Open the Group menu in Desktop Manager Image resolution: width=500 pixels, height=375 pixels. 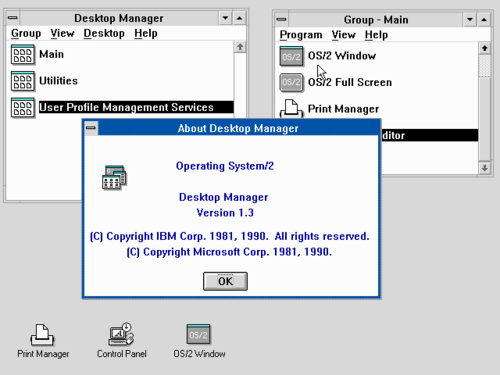(x=26, y=33)
